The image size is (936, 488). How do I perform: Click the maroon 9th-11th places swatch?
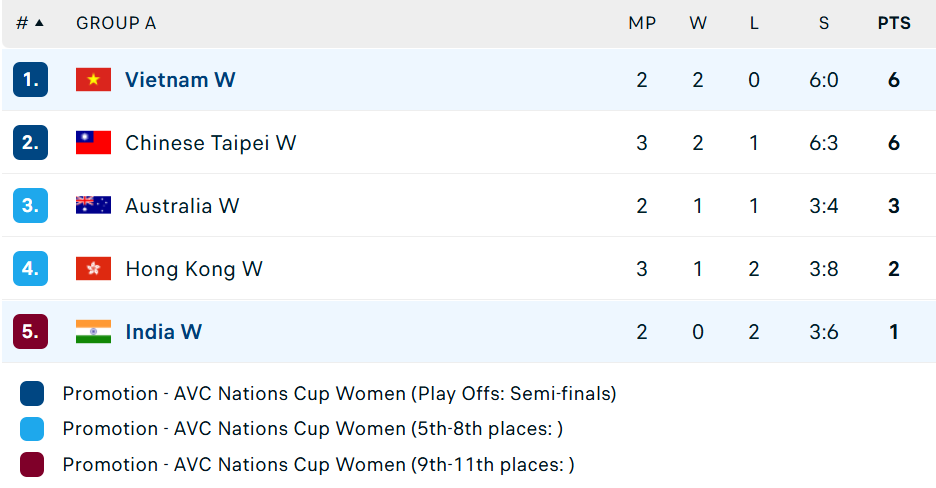pyautogui.click(x=32, y=465)
